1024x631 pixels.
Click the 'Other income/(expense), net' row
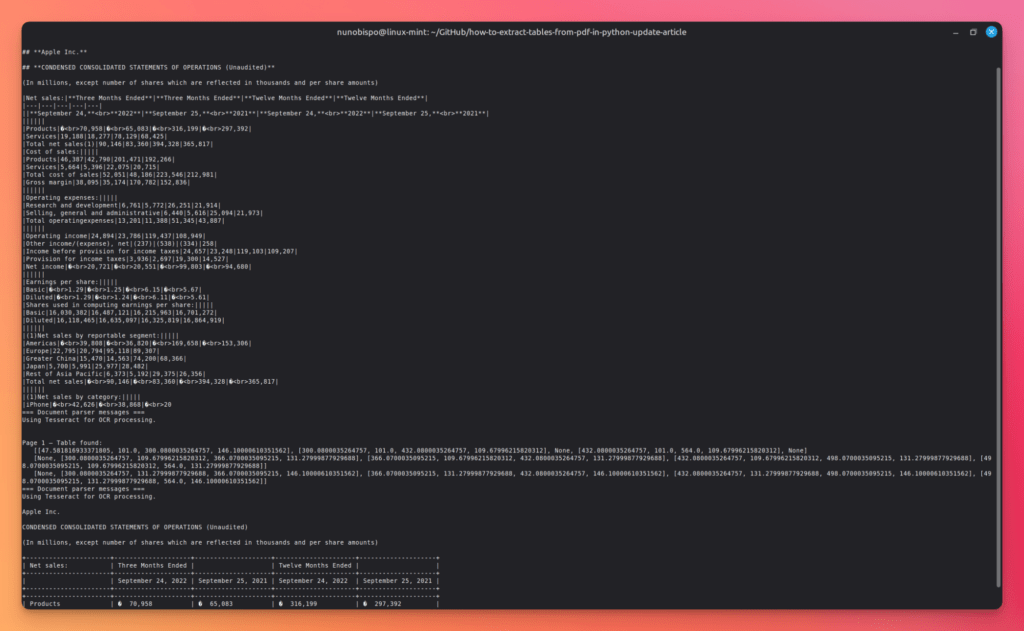(x=120, y=244)
